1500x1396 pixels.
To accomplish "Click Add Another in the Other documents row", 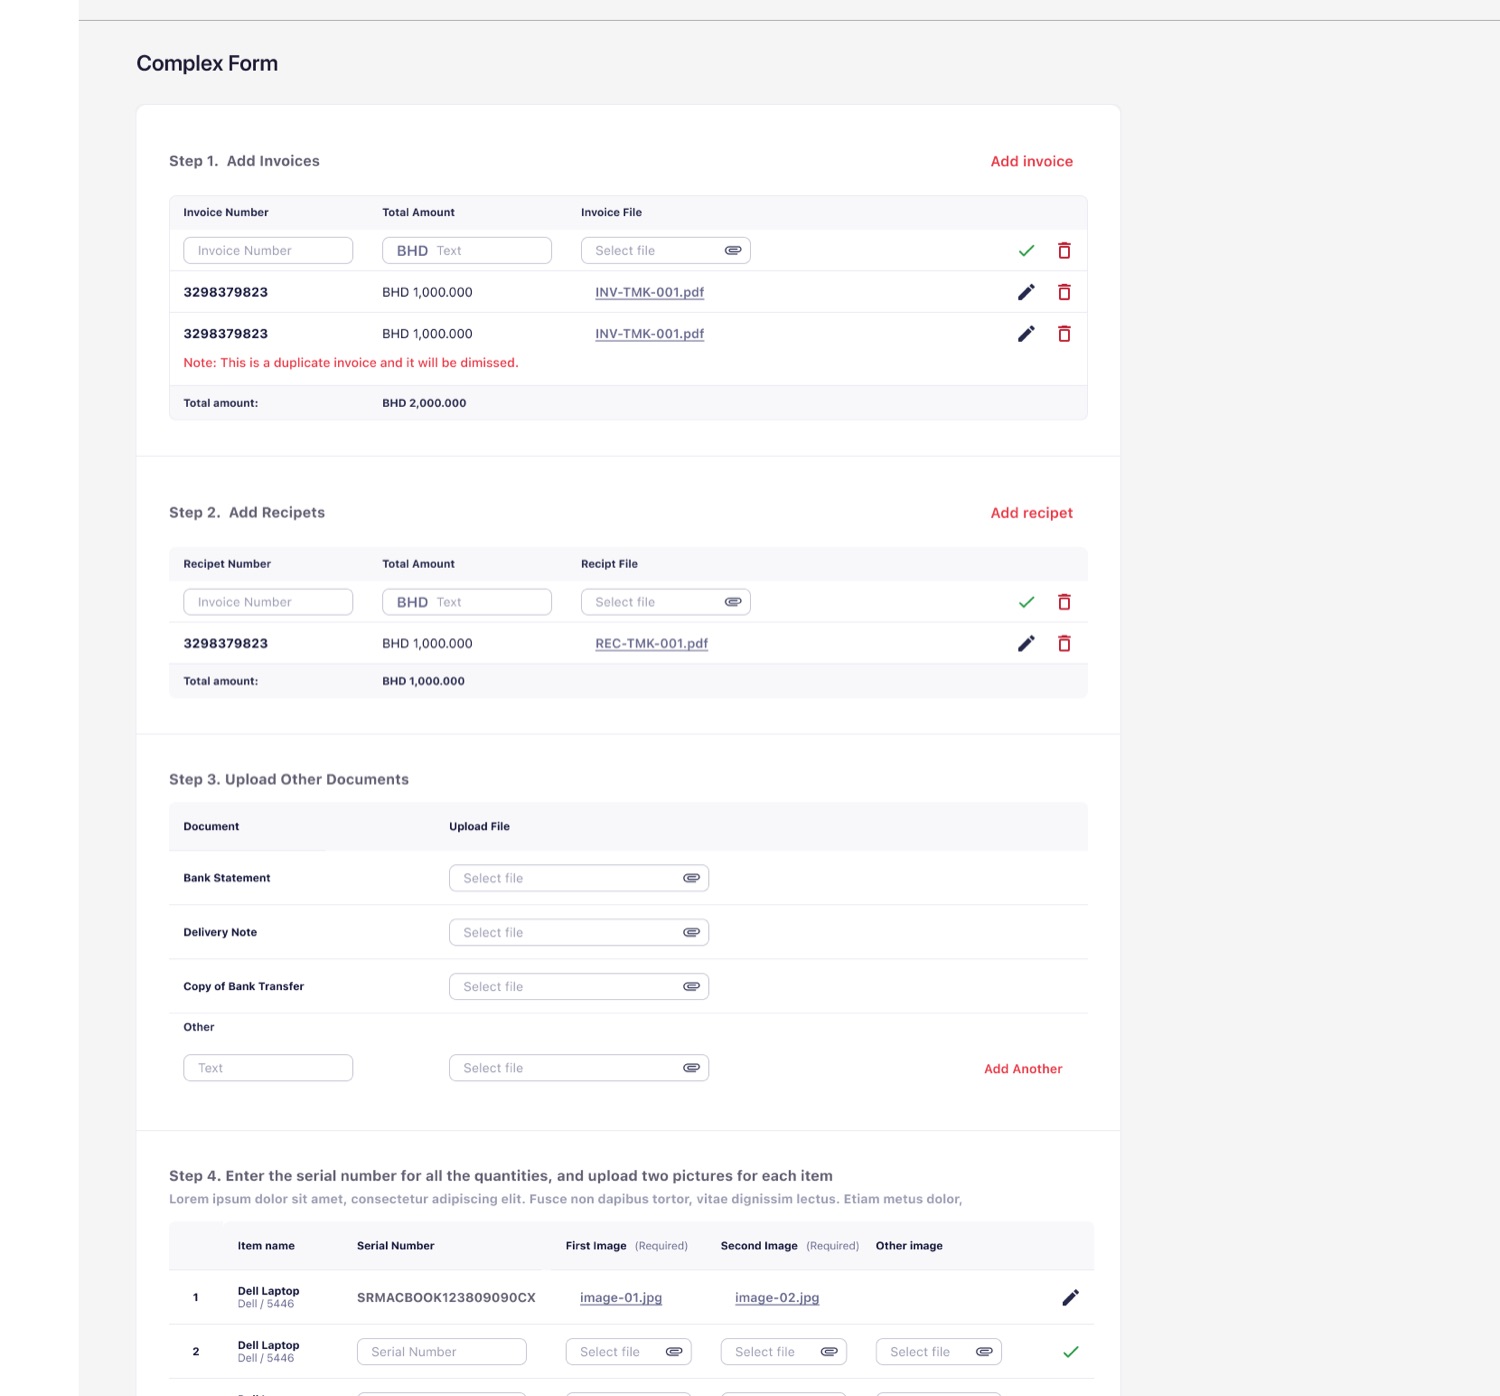I will tap(1023, 1069).
